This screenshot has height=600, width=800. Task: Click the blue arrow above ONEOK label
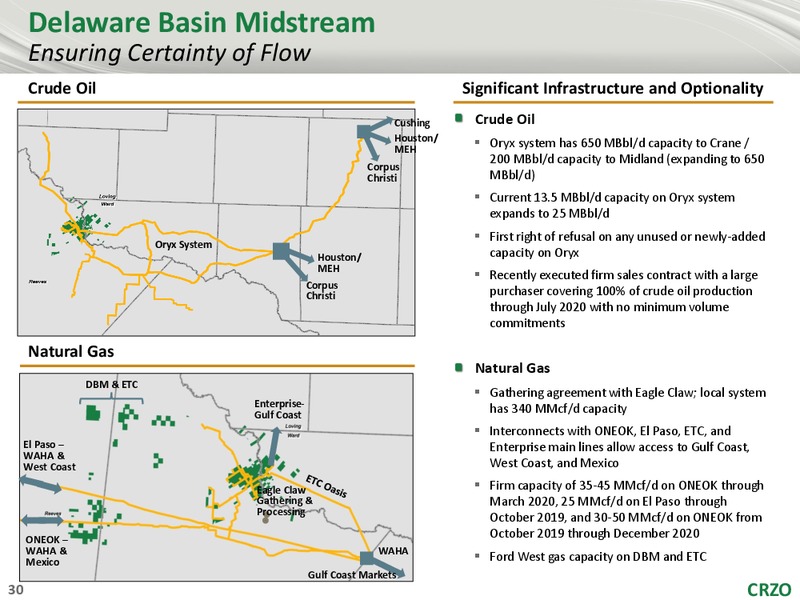tap(42, 520)
